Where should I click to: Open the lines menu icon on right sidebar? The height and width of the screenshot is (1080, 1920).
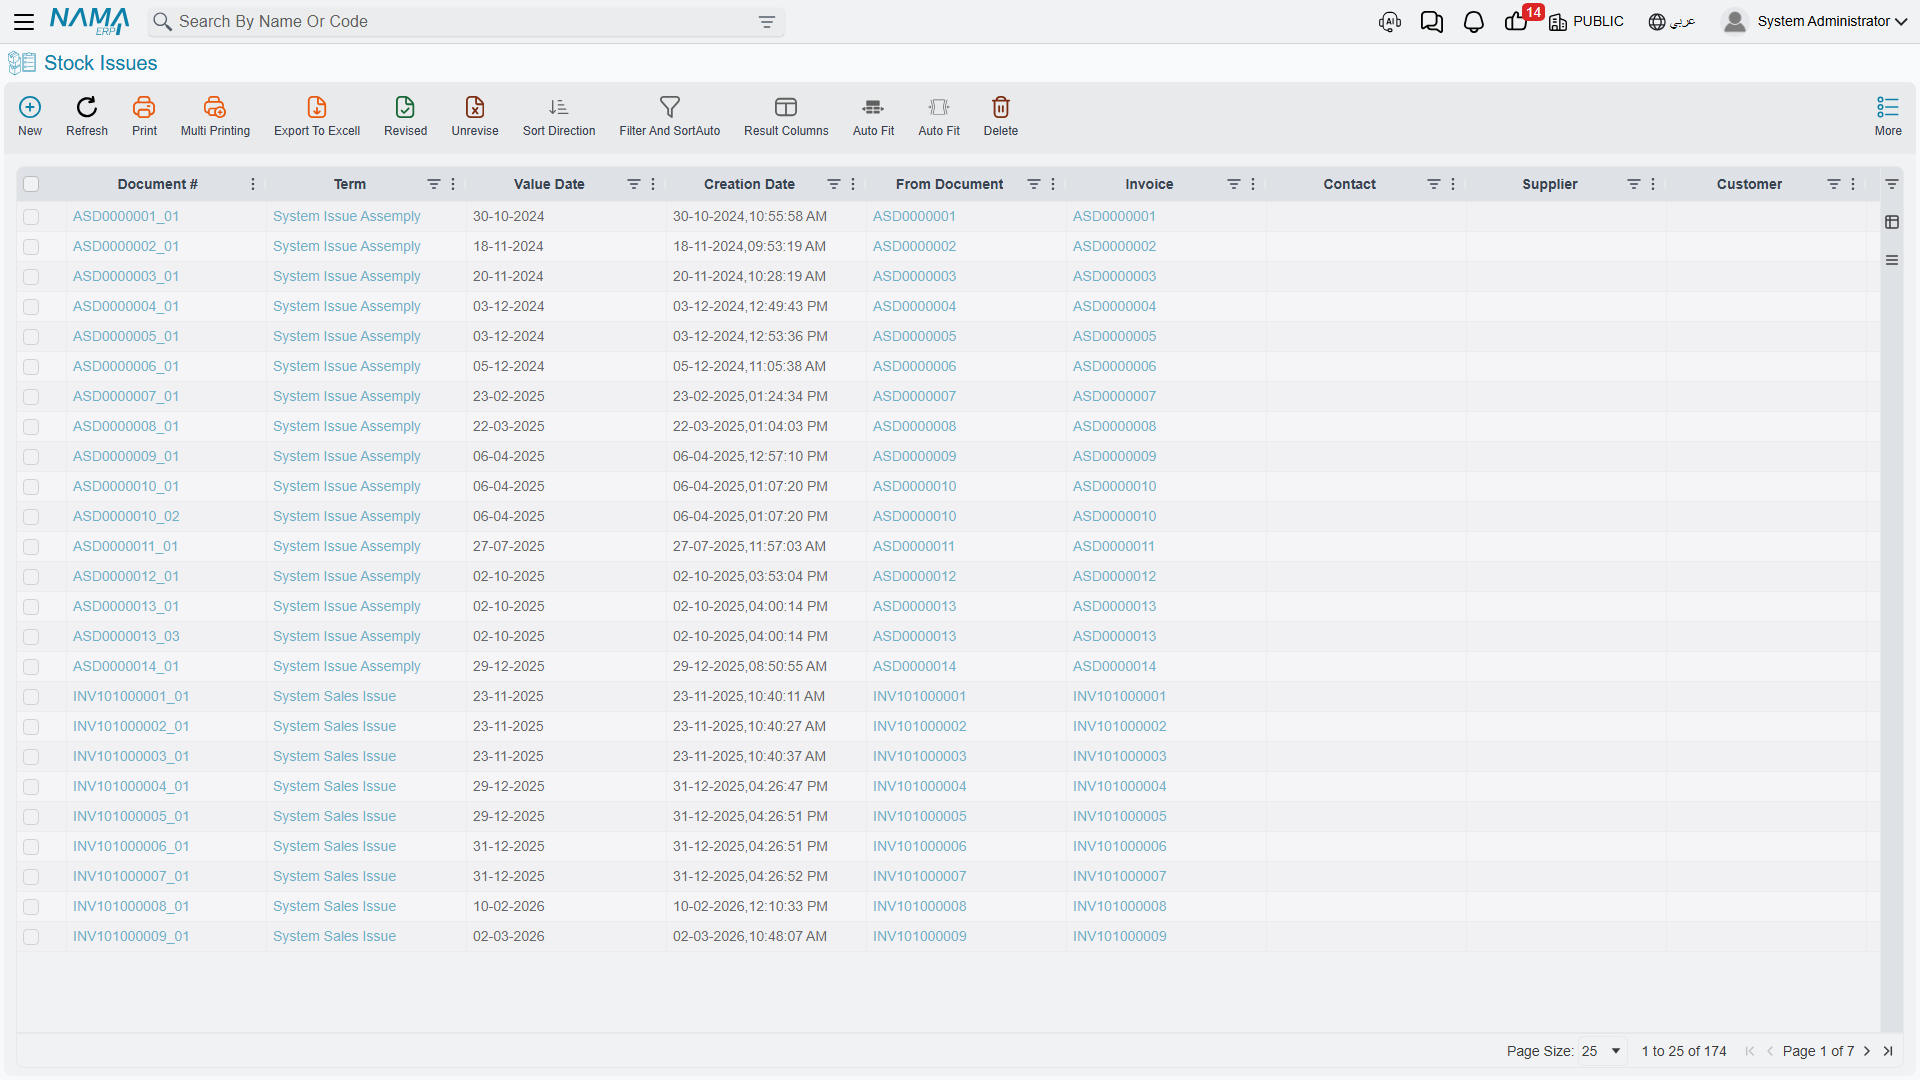[x=1892, y=260]
